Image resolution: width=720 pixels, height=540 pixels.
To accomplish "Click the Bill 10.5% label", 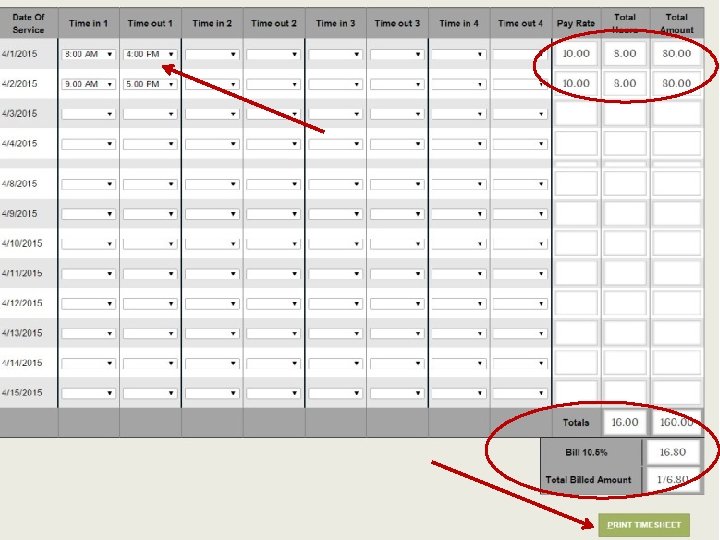I will point(586,452).
